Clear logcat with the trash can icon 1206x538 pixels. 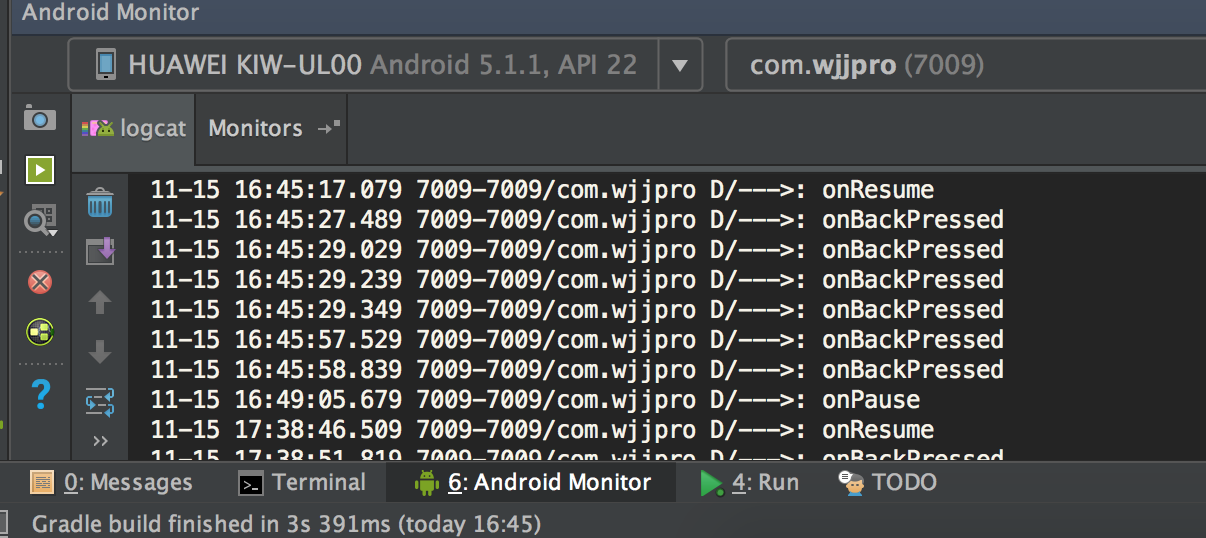point(100,203)
